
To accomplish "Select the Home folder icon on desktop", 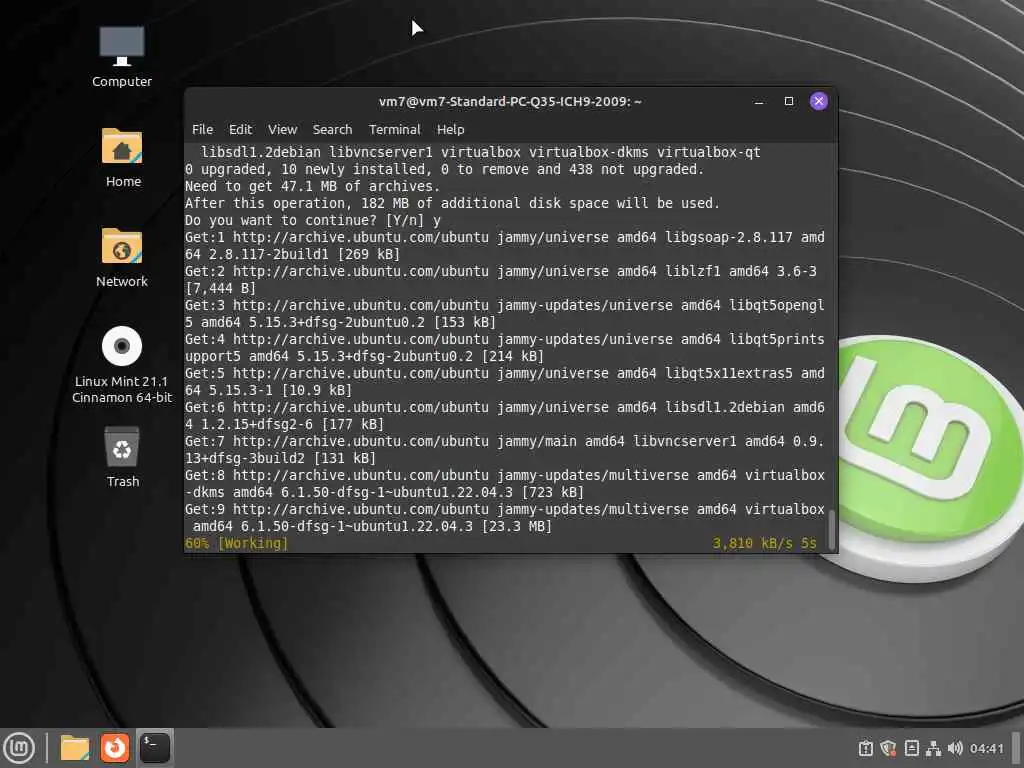I will click(122, 157).
